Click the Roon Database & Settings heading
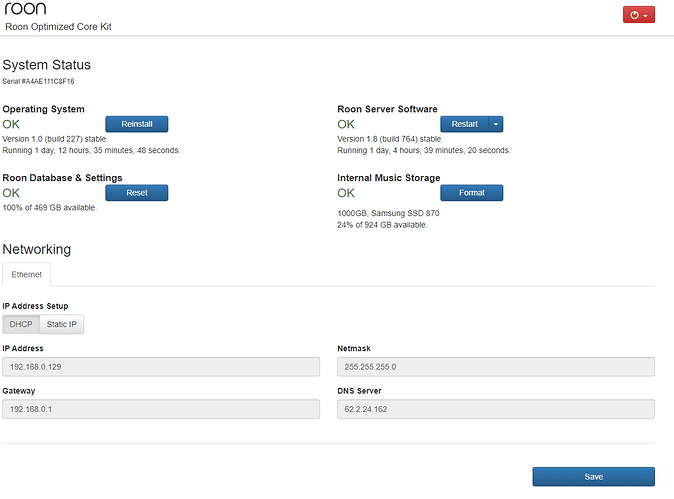 [62, 178]
